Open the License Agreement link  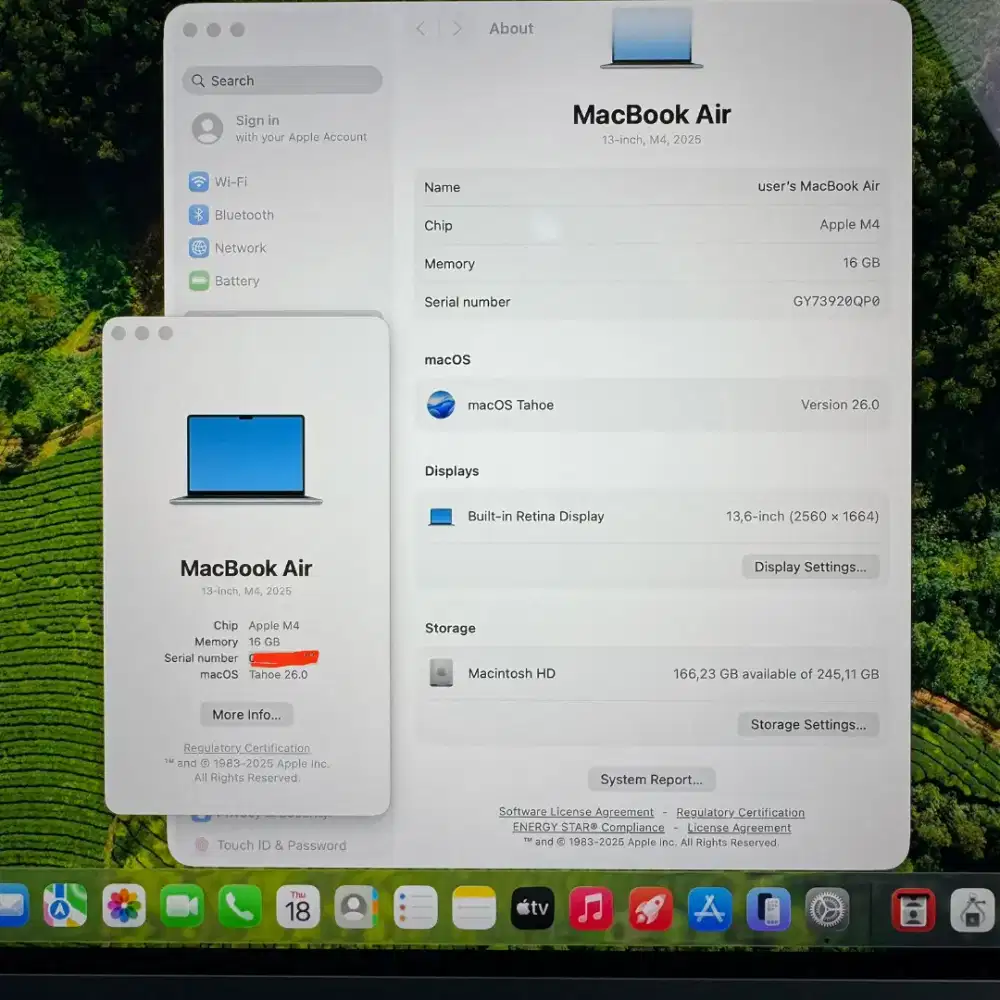point(739,828)
